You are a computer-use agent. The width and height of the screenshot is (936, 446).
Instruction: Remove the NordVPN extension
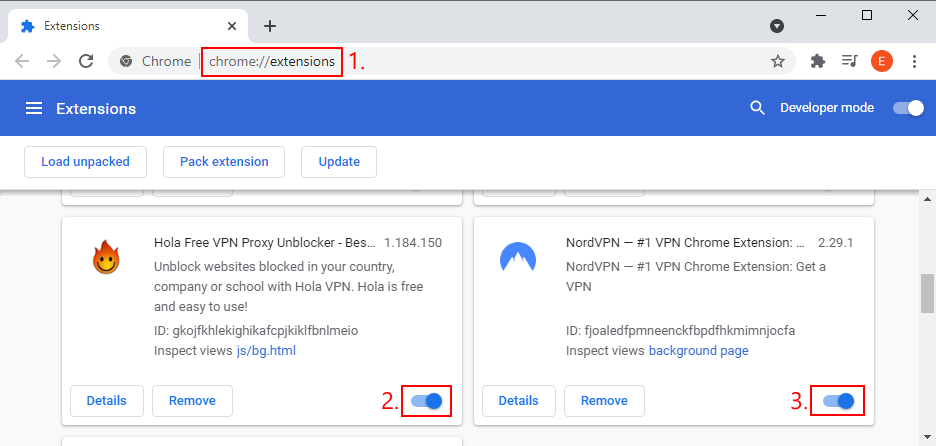click(604, 401)
